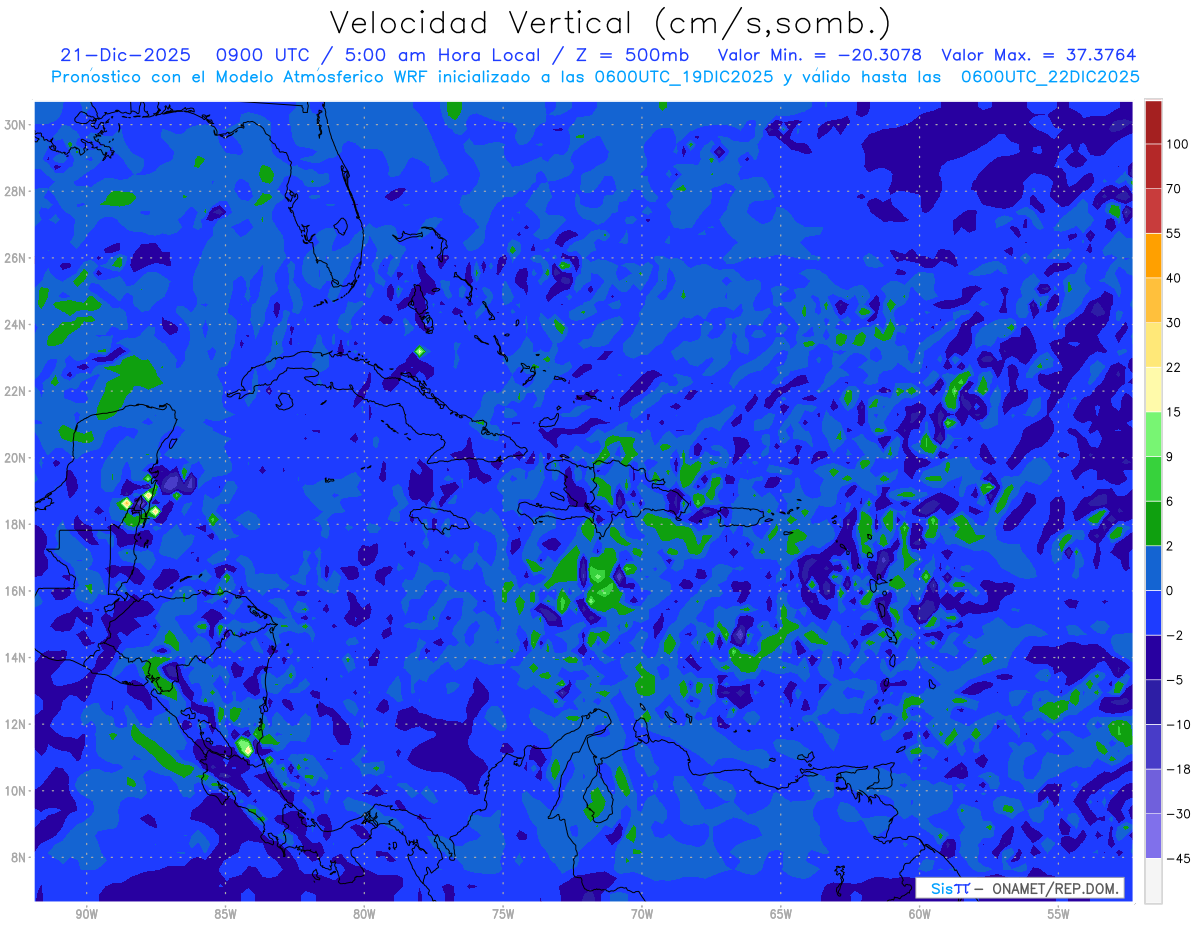Pick the red swatch between 70 and 100
1200x927 pixels.
[x=1153, y=166]
